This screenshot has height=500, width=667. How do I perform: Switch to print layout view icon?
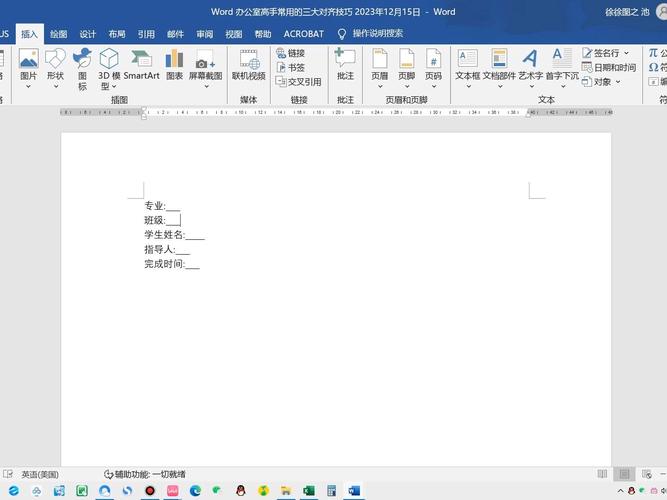pyautogui.click(x=624, y=474)
